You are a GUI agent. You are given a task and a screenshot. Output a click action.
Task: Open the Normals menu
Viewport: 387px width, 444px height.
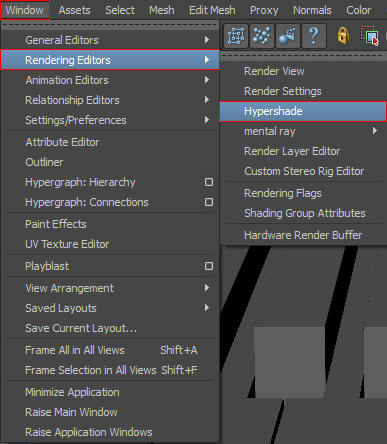coord(312,10)
